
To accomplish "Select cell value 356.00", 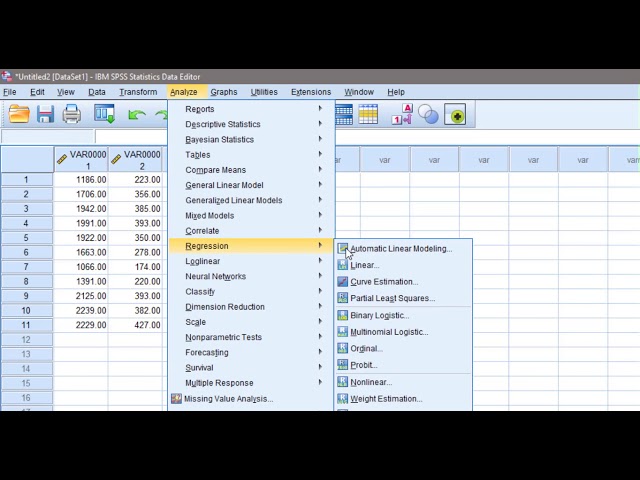I will 136,194.
